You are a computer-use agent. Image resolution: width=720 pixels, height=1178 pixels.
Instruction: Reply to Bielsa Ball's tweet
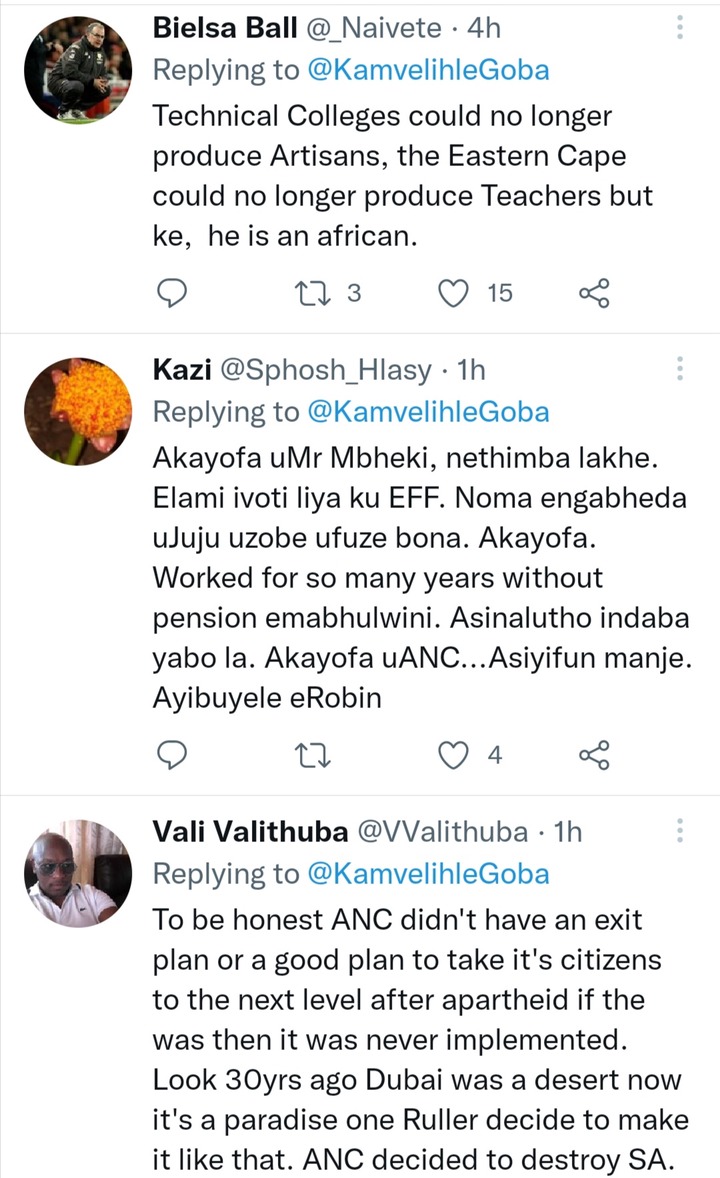coord(171,293)
